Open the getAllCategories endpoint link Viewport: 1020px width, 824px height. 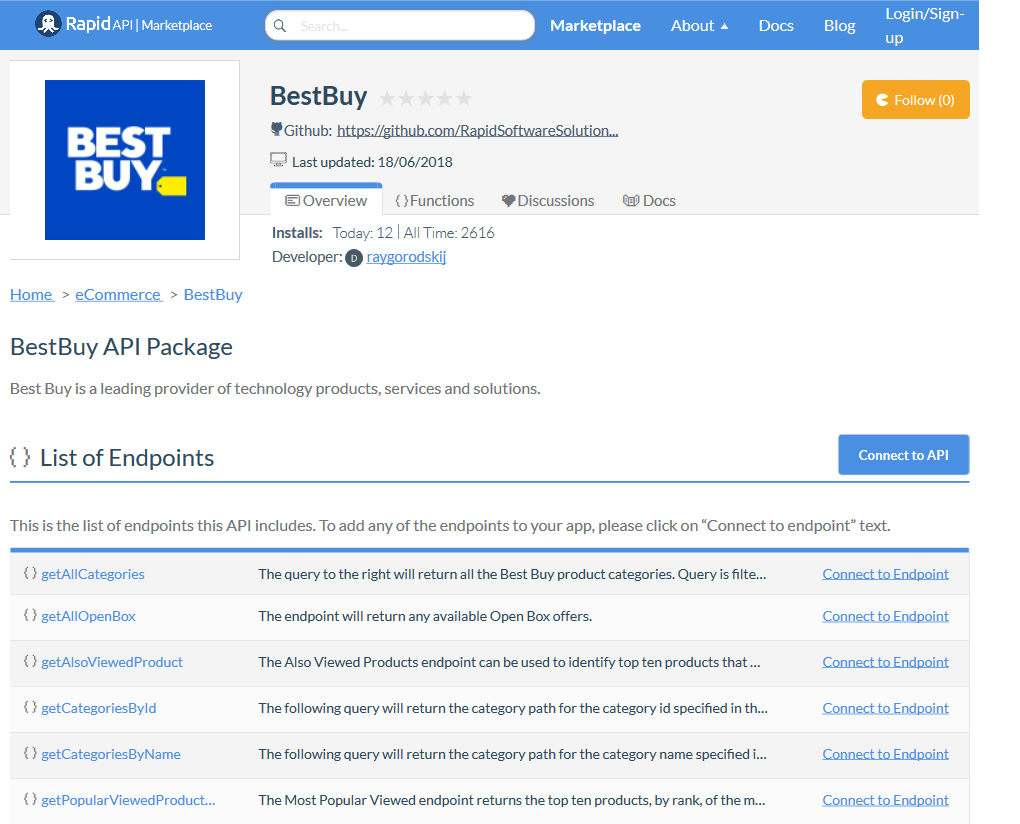click(x=93, y=574)
